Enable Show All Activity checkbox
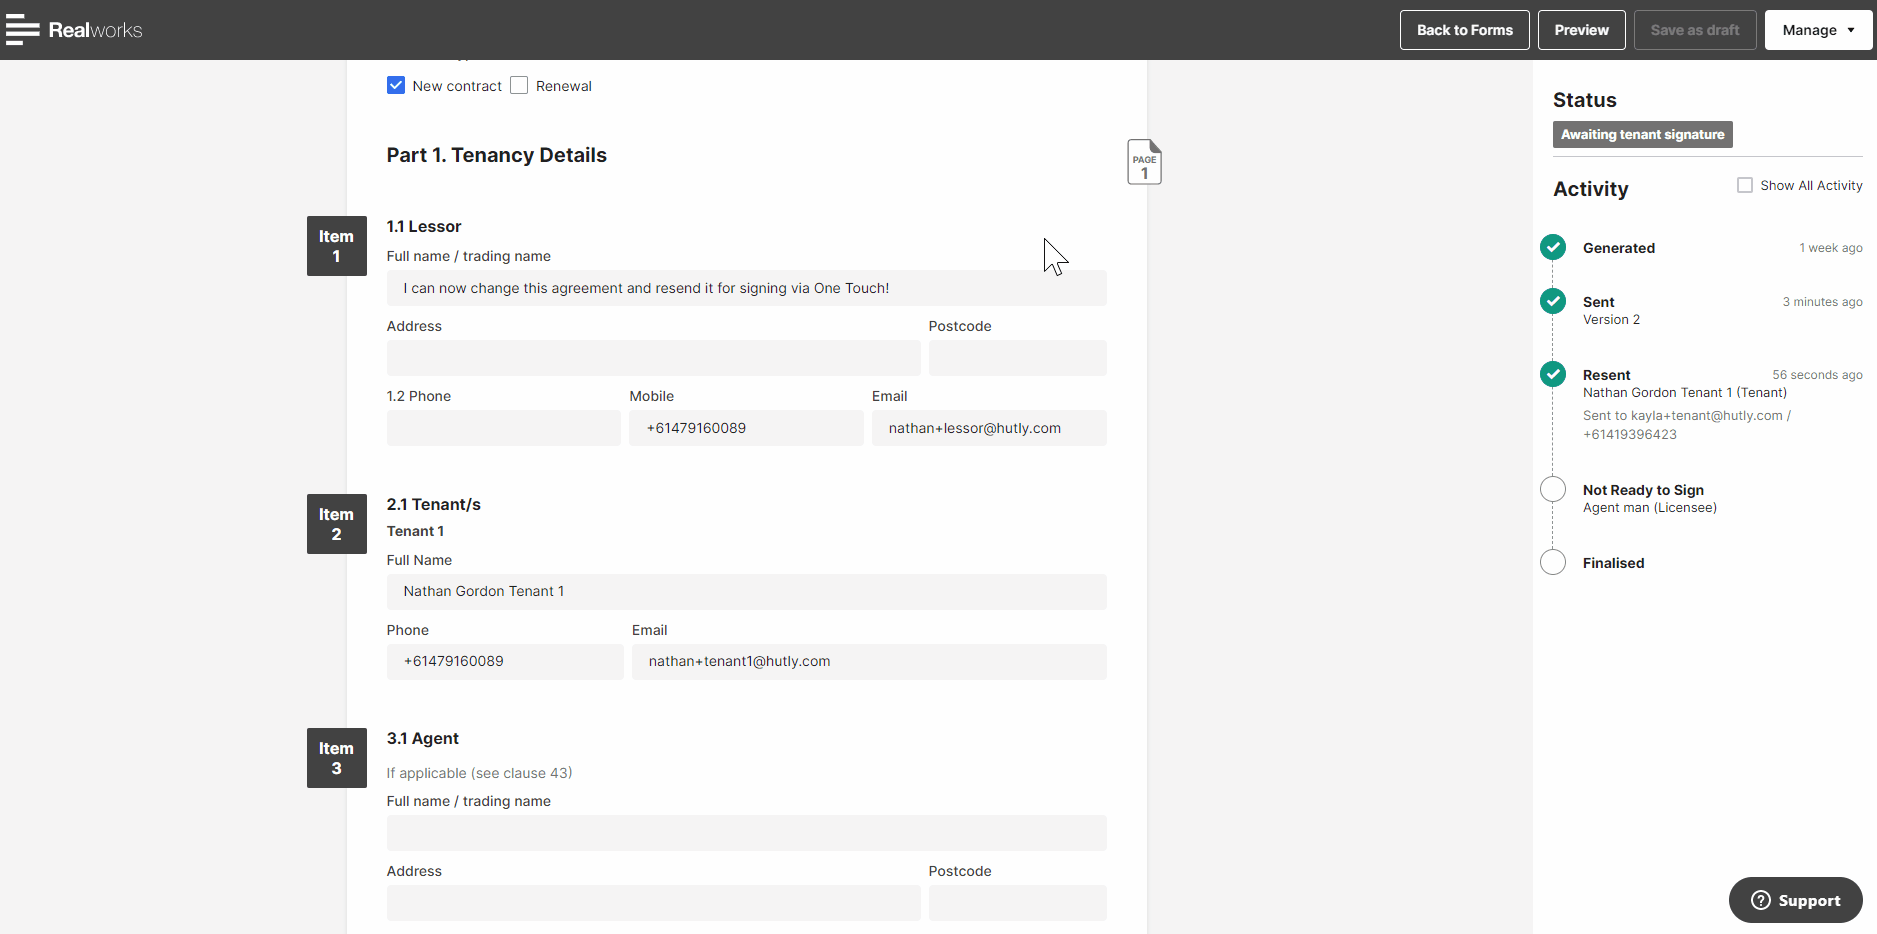The height and width of the screenshot is (934, 1877). (x=1745, y=185)
